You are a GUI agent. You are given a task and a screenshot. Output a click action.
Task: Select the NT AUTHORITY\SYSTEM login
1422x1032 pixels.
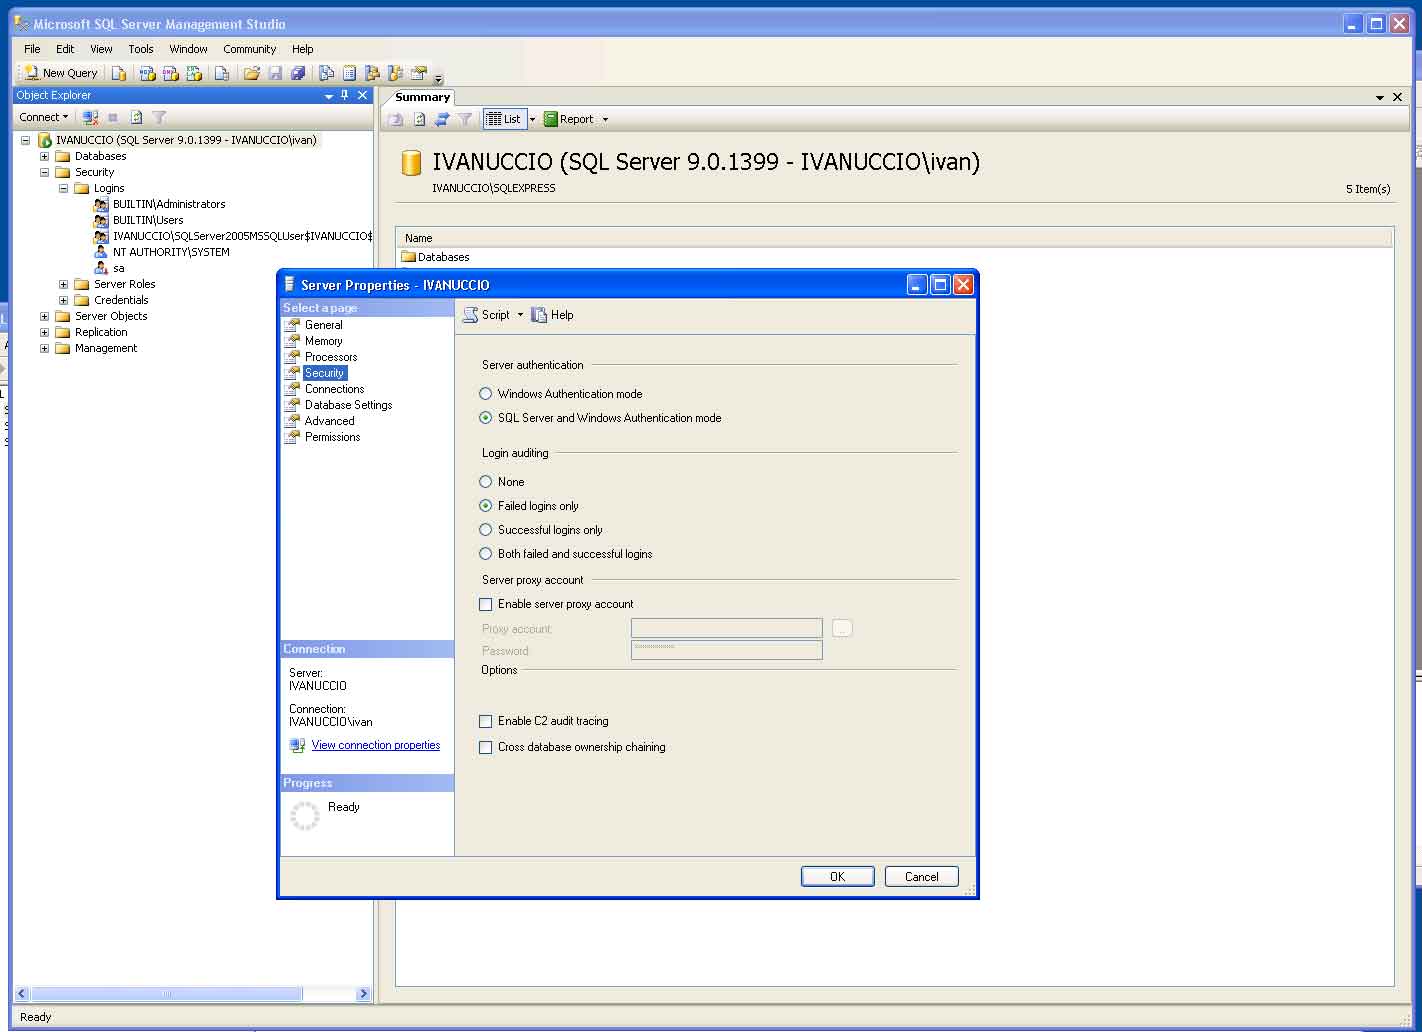click(x=171, y=252)
